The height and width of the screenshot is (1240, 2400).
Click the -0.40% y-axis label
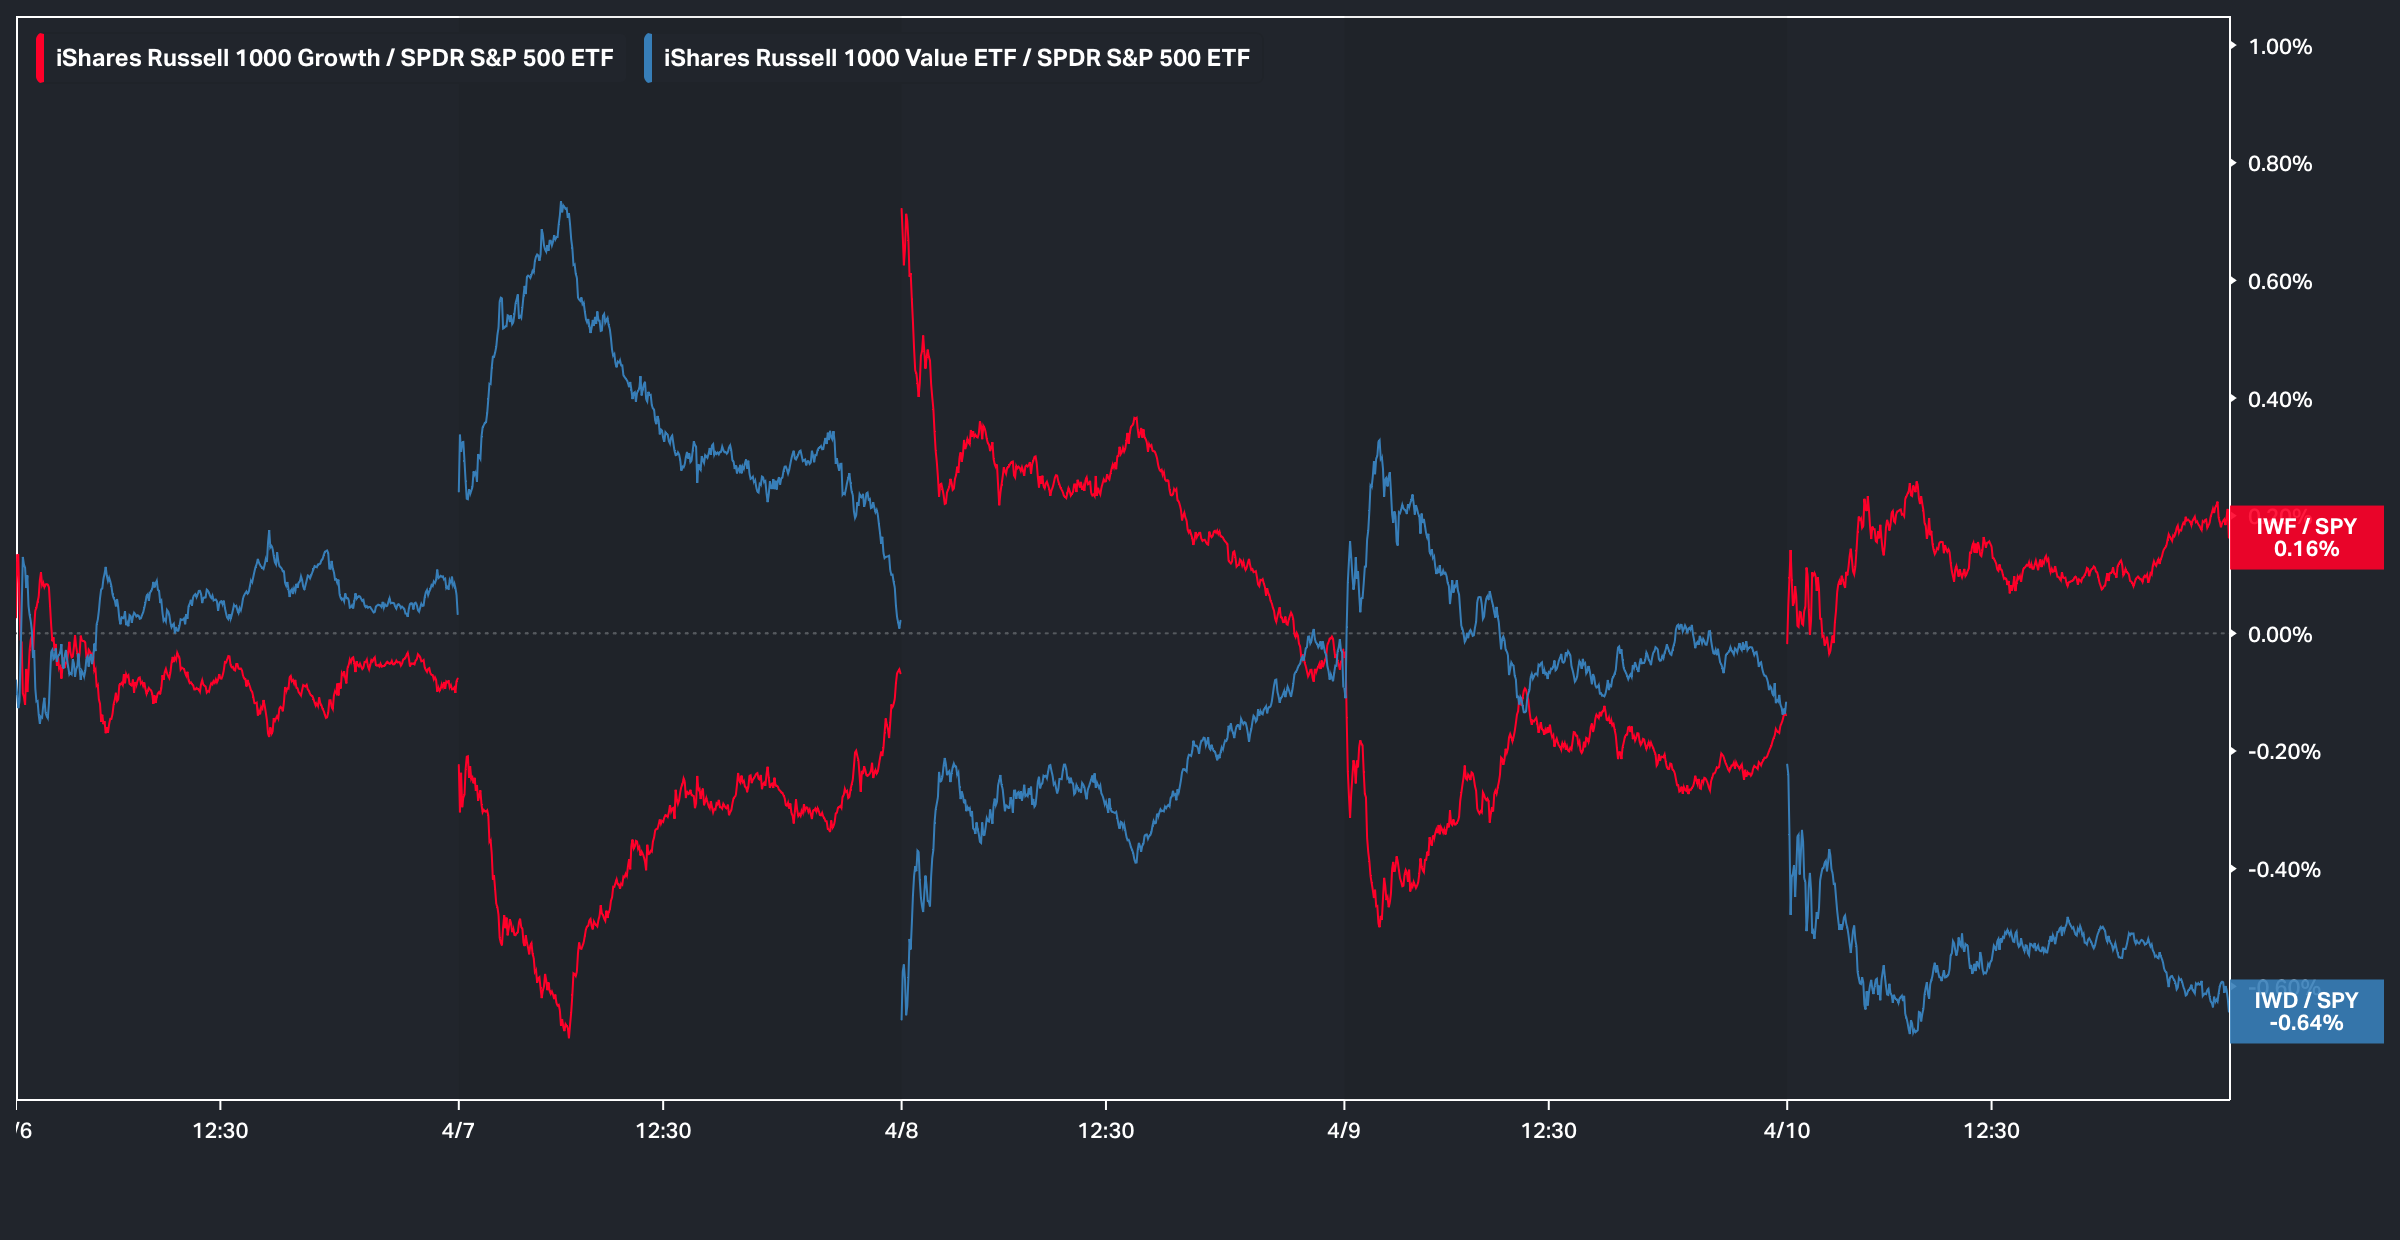coord(2284,870)
